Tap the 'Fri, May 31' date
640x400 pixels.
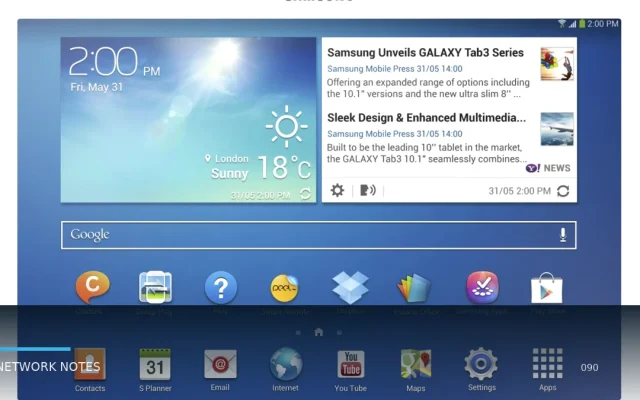pyautogui.click(x=96, y=87)
